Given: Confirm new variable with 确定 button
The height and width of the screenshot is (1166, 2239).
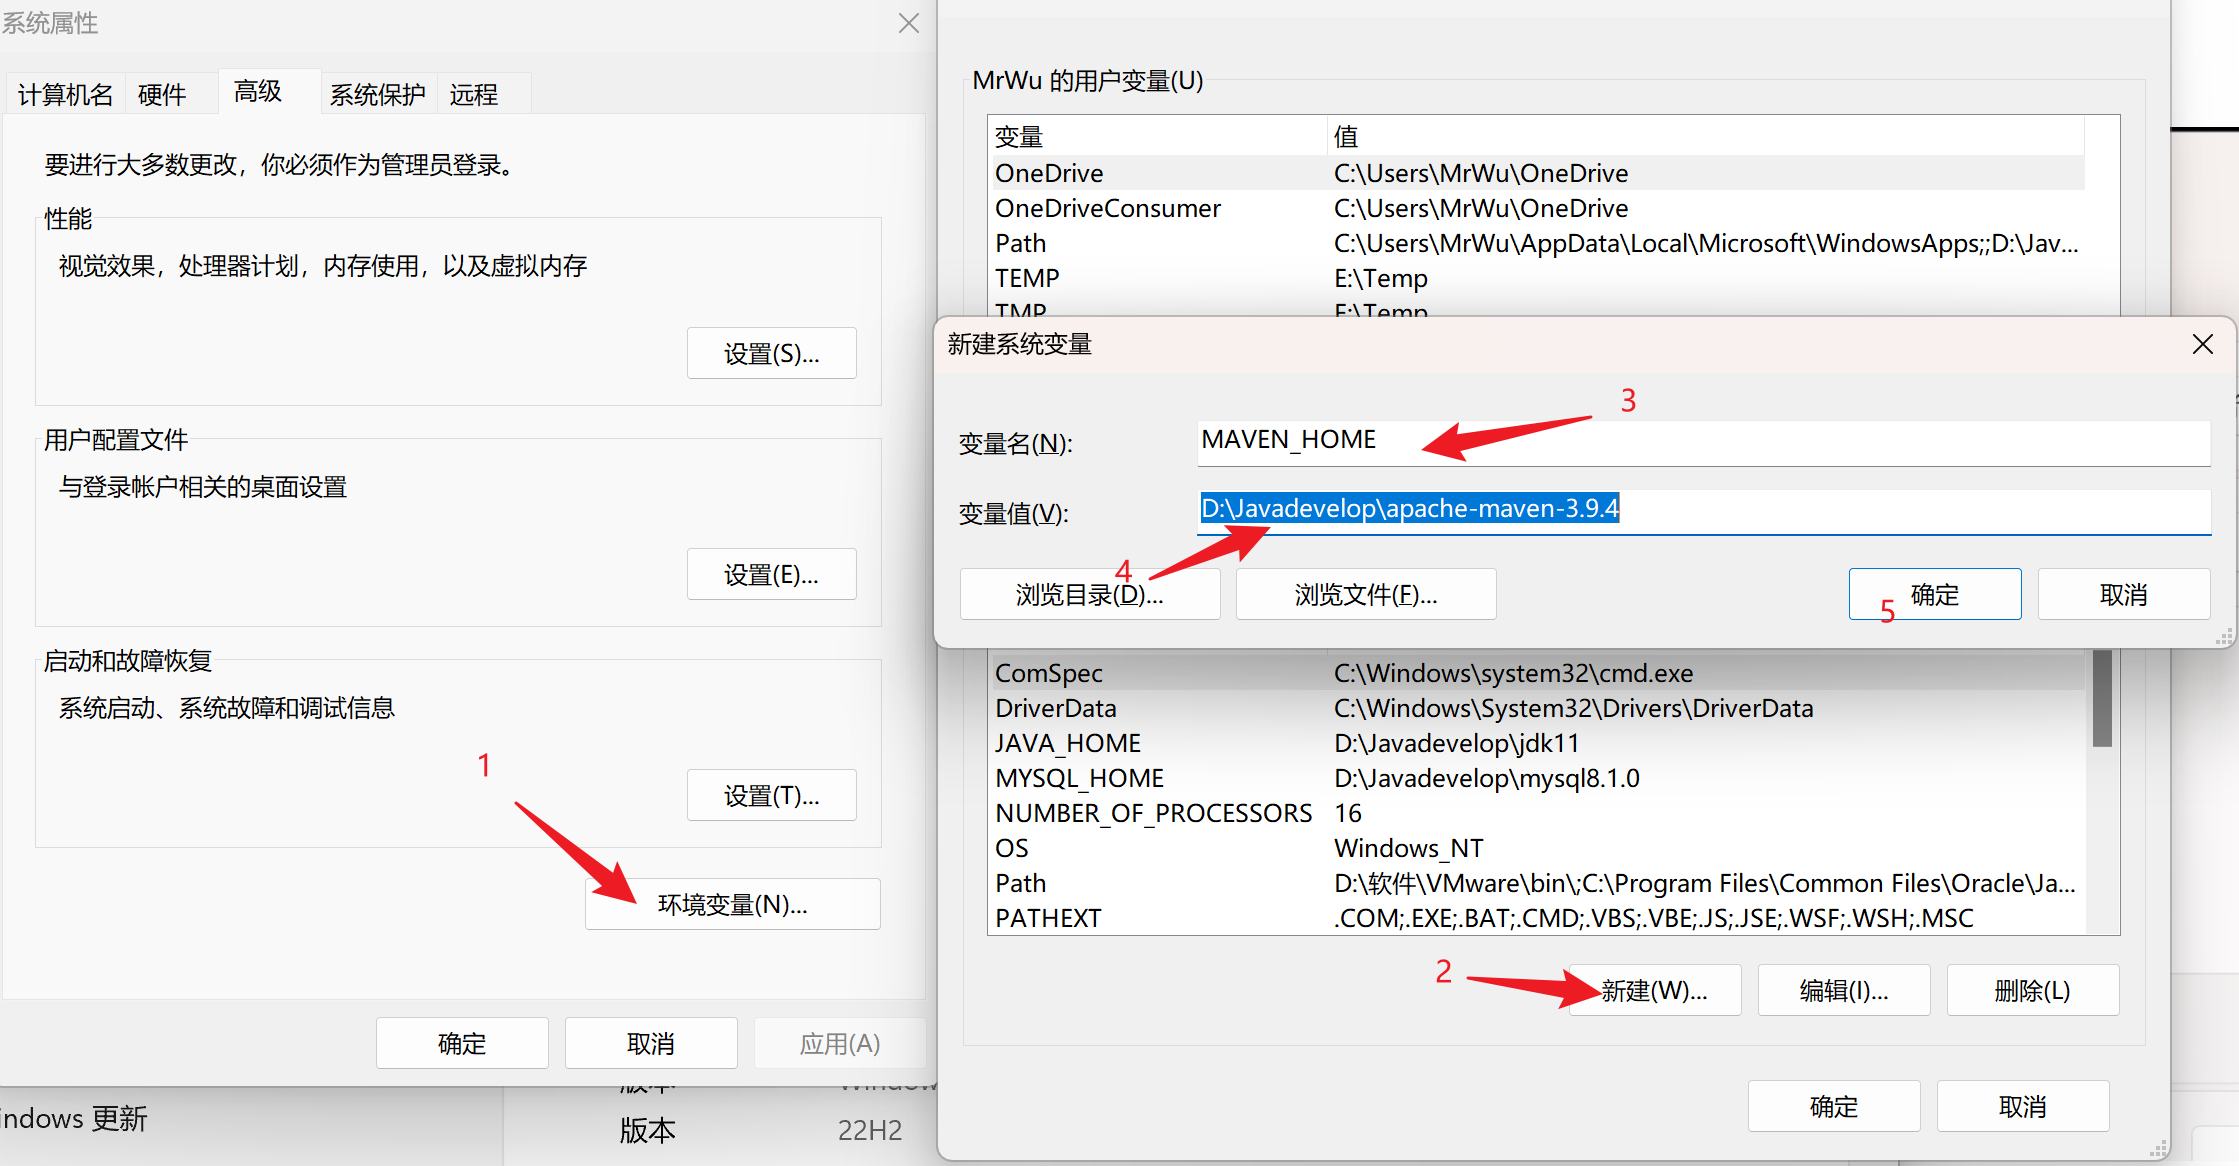Looking at the screenshot, I should [1934, 593].
